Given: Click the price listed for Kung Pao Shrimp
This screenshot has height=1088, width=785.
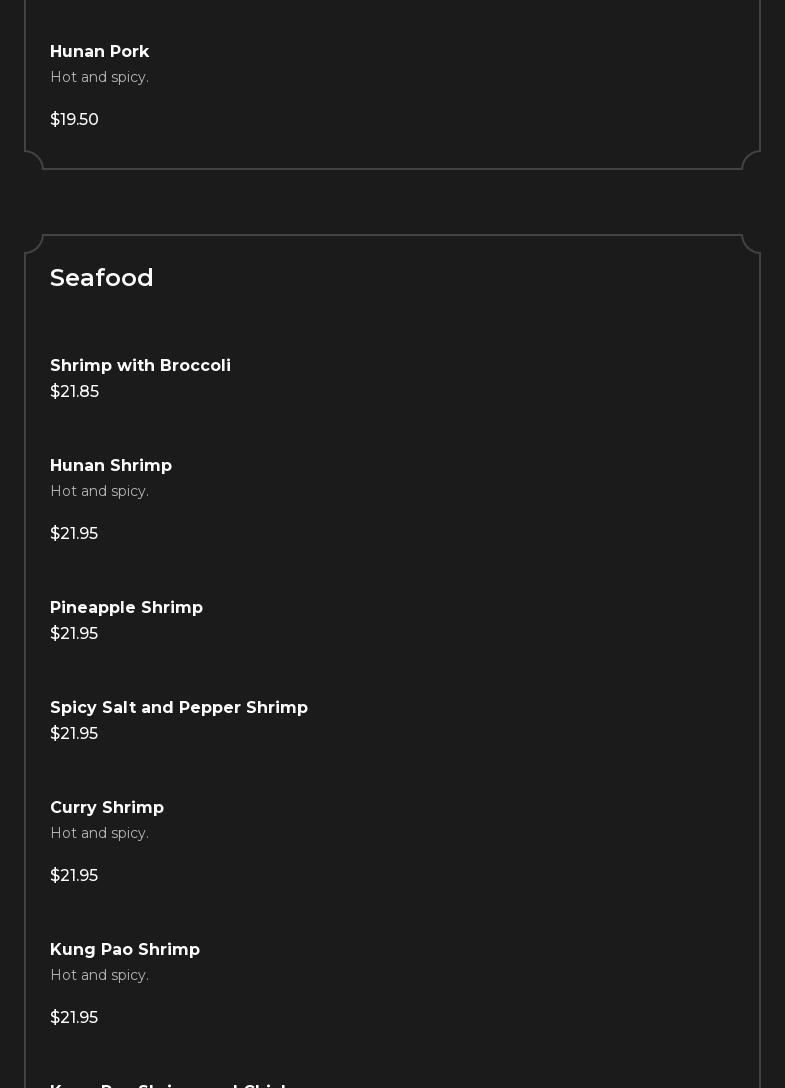Looking at the screenshot, I should tap(74, 1017).
